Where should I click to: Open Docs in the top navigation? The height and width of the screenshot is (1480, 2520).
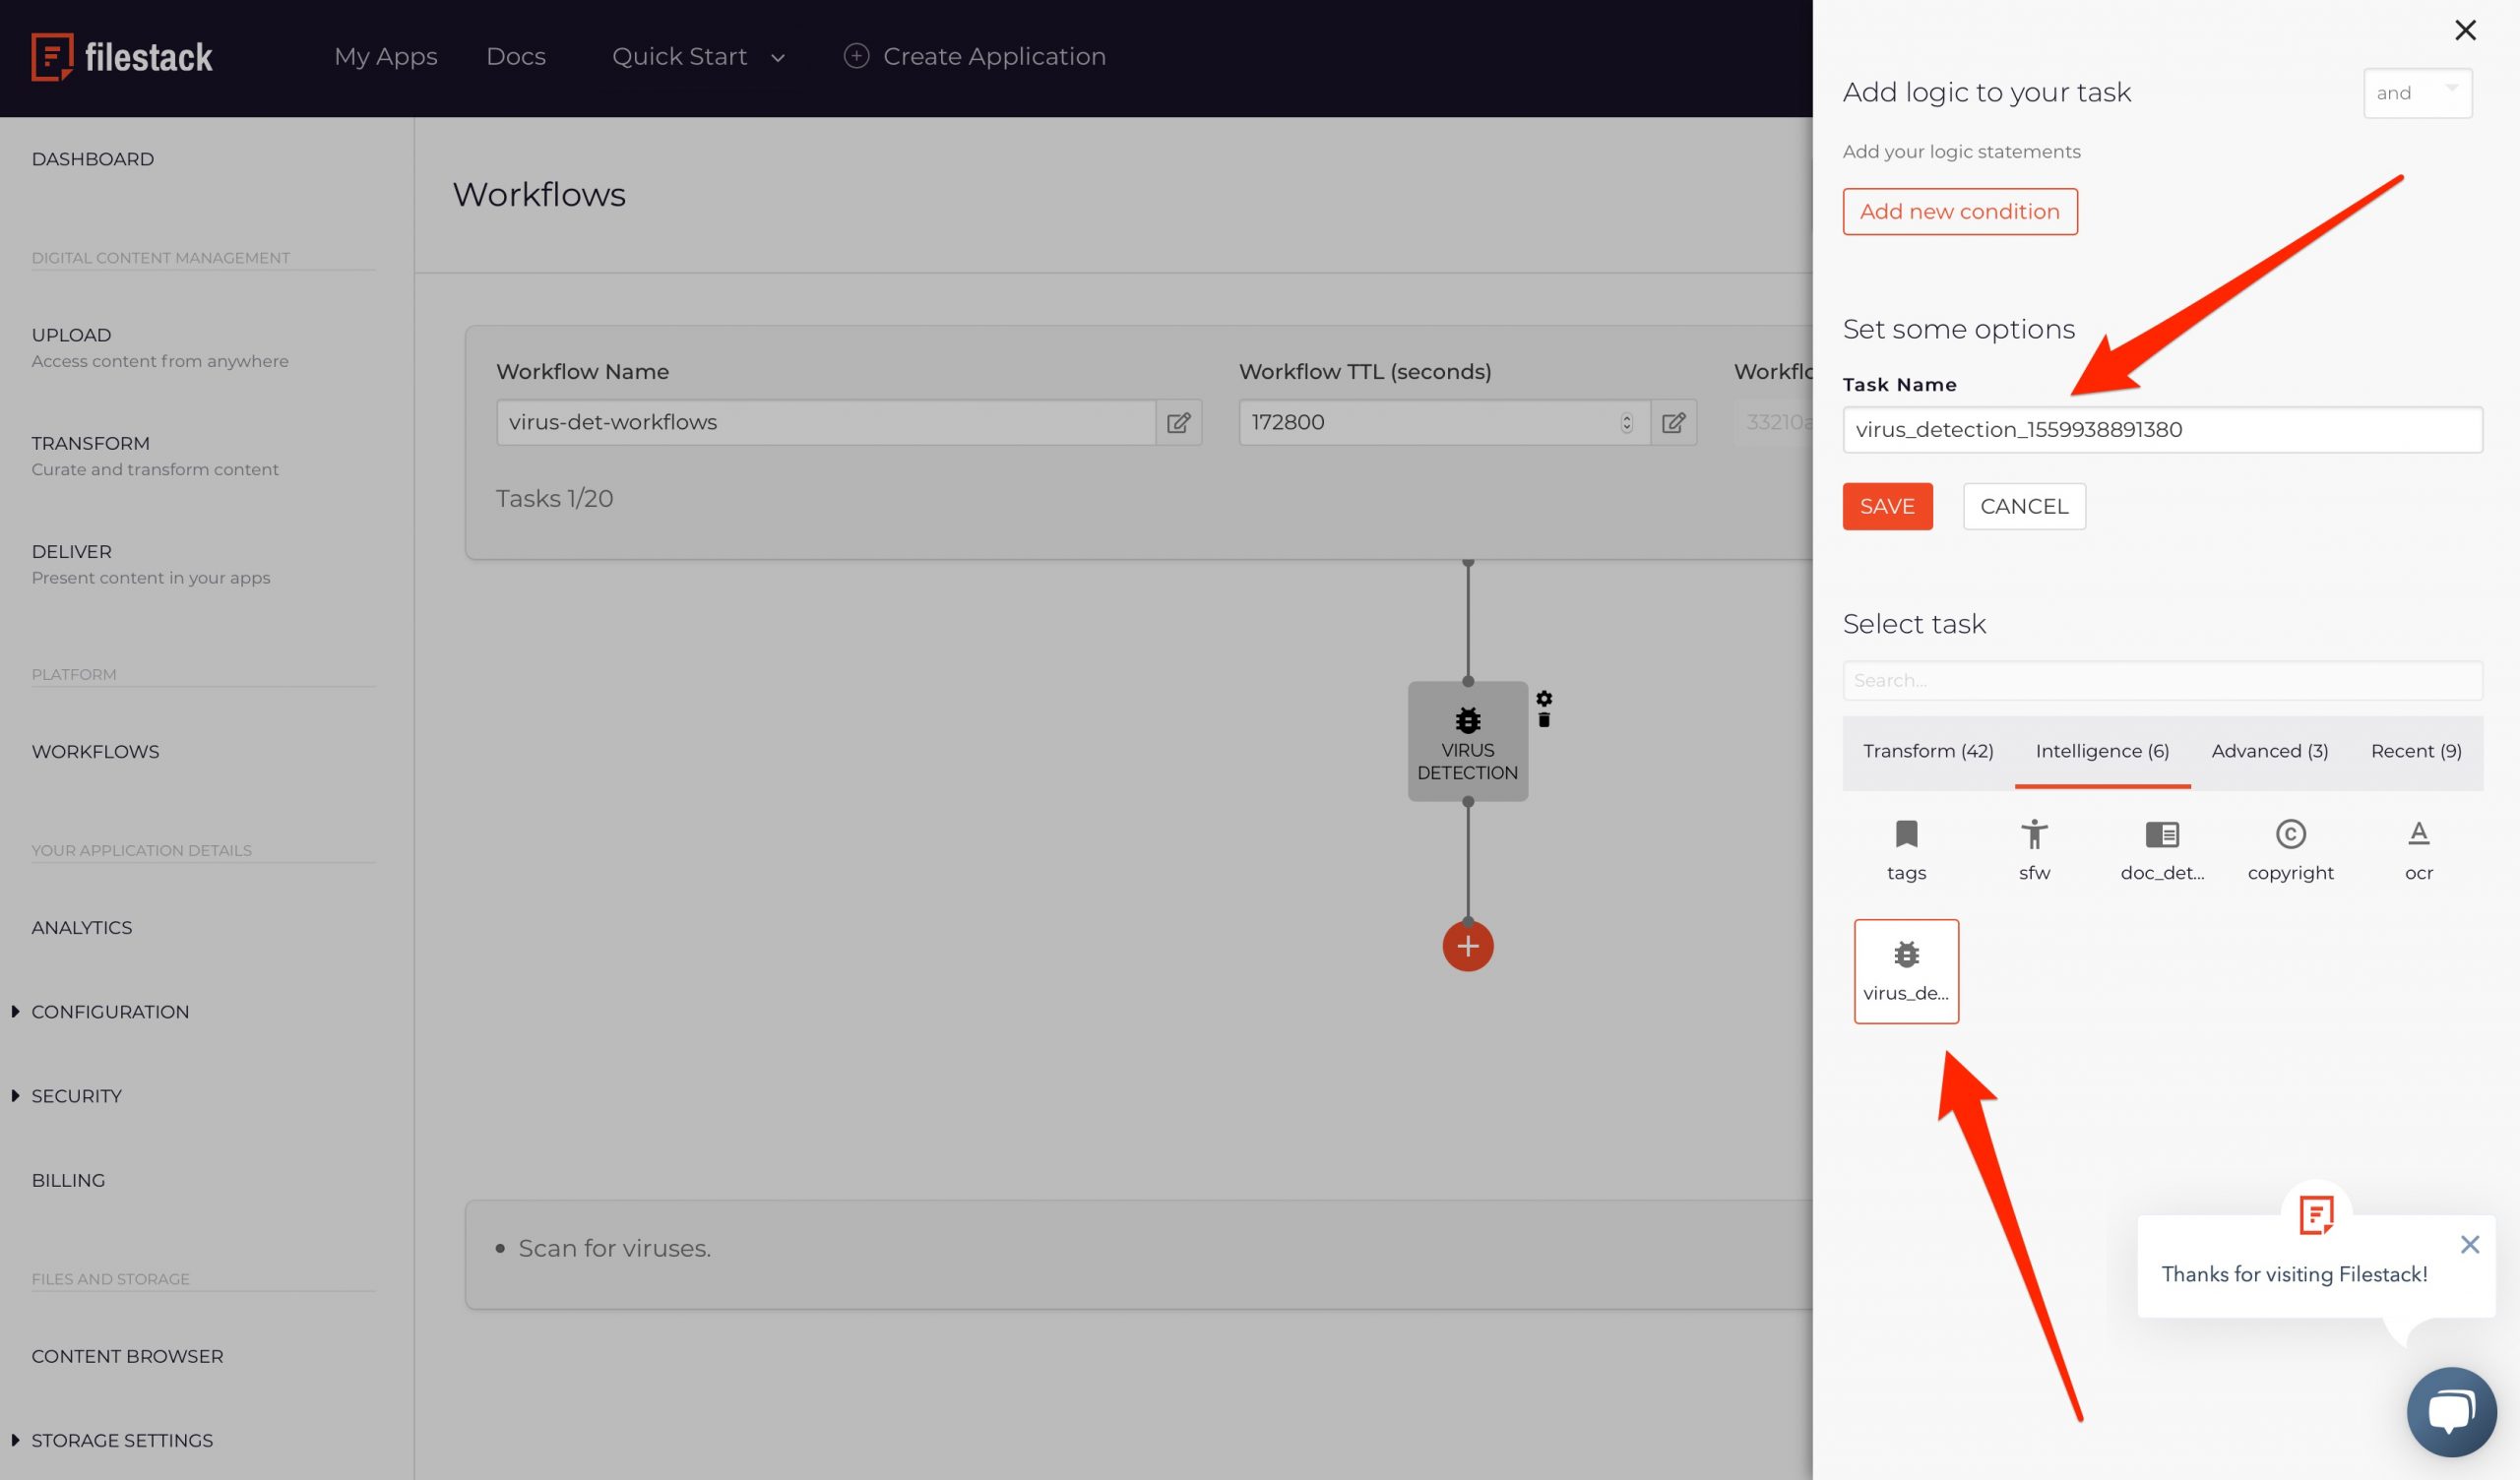516,57
